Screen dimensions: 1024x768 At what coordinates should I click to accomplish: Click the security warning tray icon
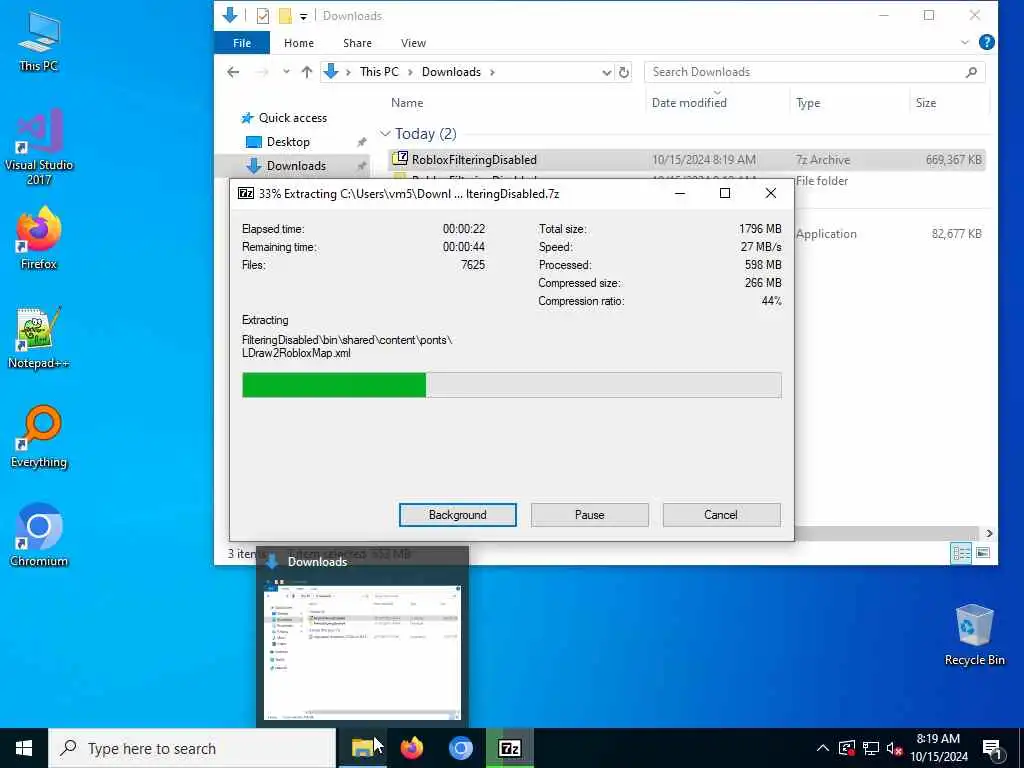click(x=847, y=748)
